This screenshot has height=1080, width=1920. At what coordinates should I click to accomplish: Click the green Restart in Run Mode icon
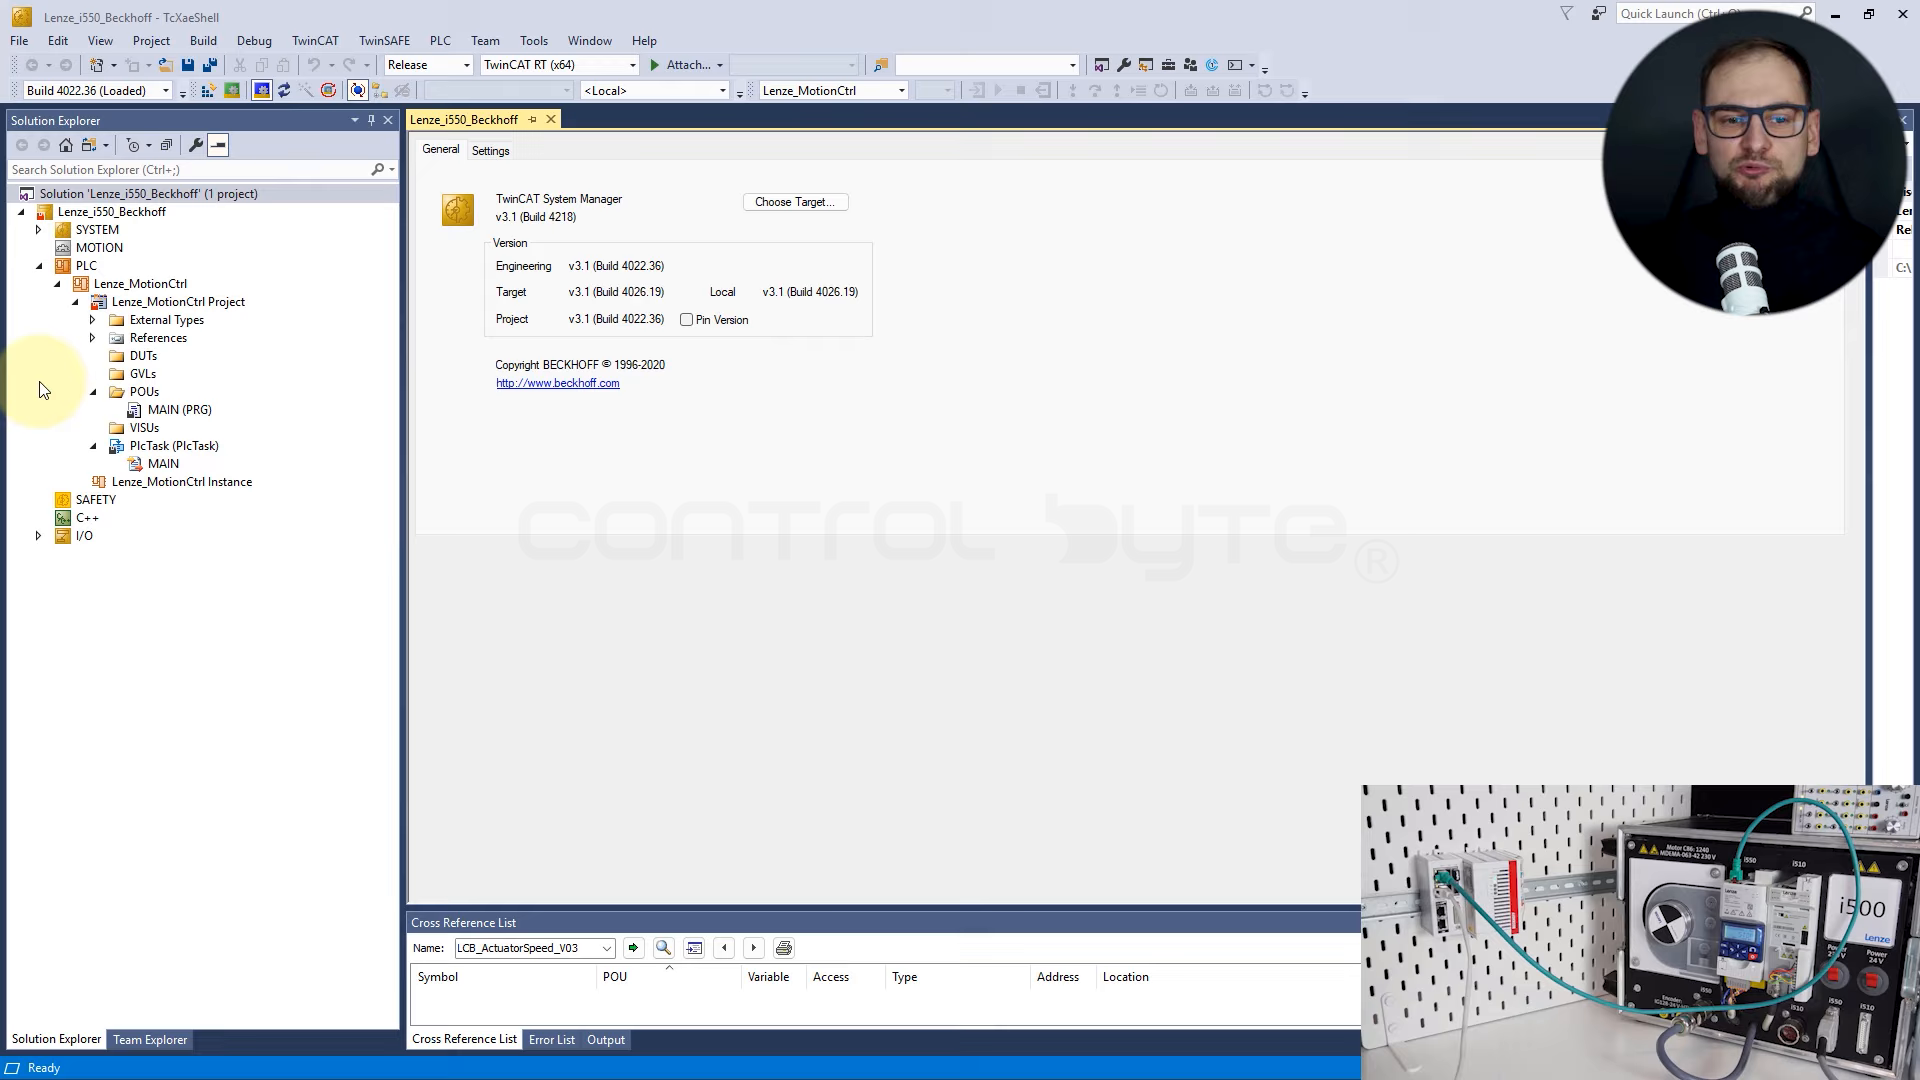tap(232, 91)
